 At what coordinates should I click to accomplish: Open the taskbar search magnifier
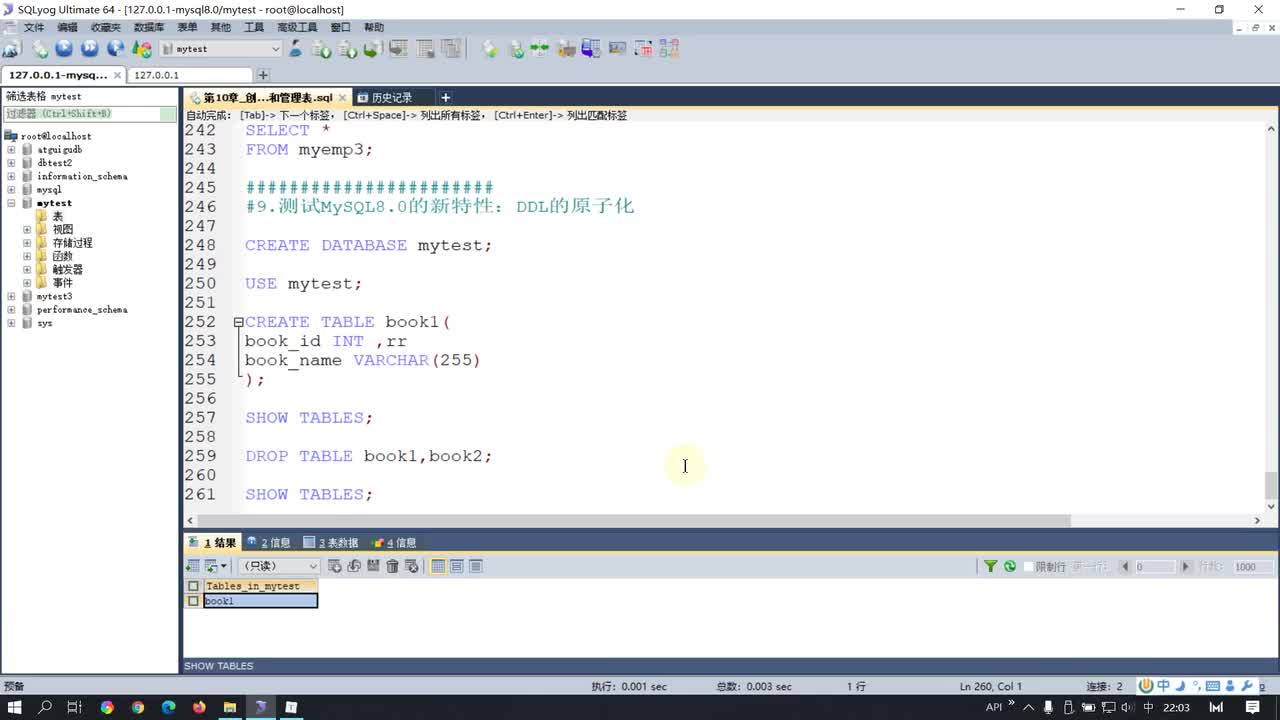45,707
